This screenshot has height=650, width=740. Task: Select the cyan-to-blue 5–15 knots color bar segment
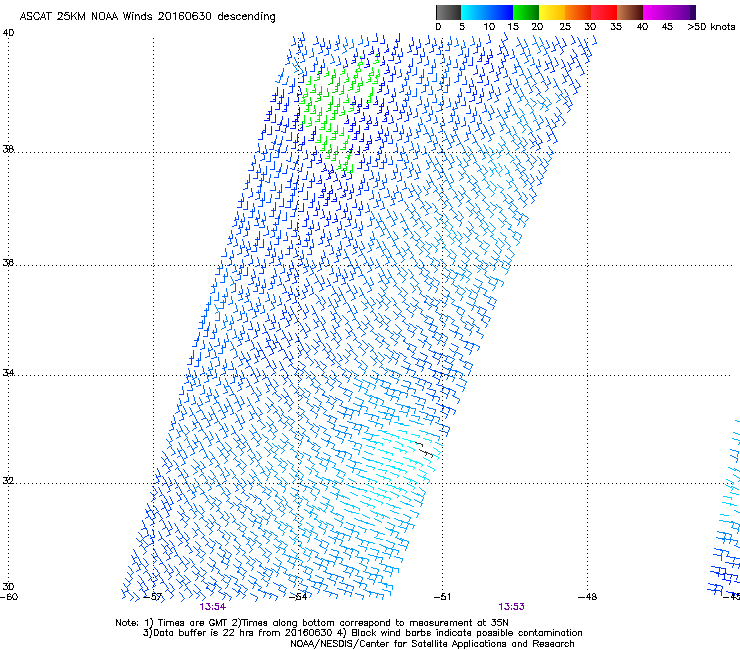(487, 12)
